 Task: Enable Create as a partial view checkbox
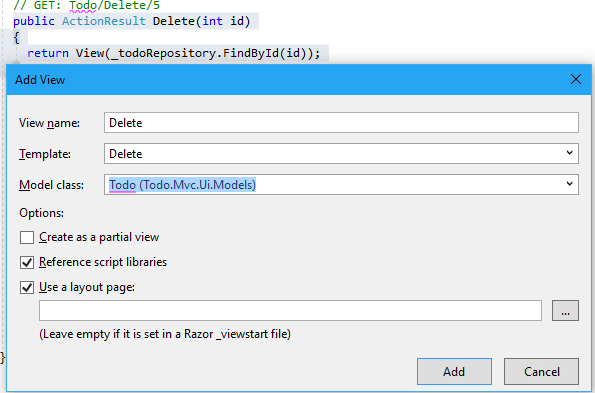coord(27,237)
